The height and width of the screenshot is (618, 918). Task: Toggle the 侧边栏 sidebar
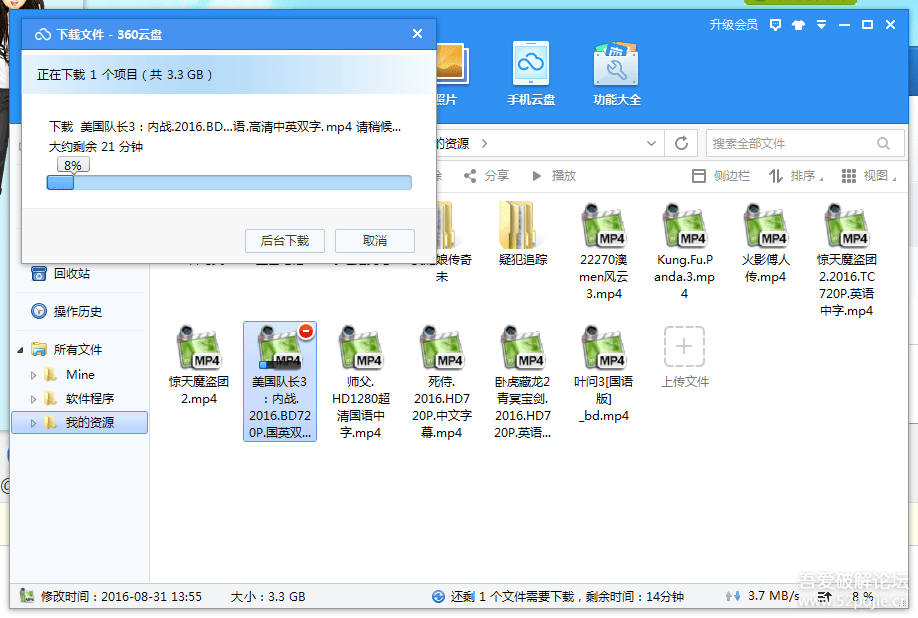[721, 176]
